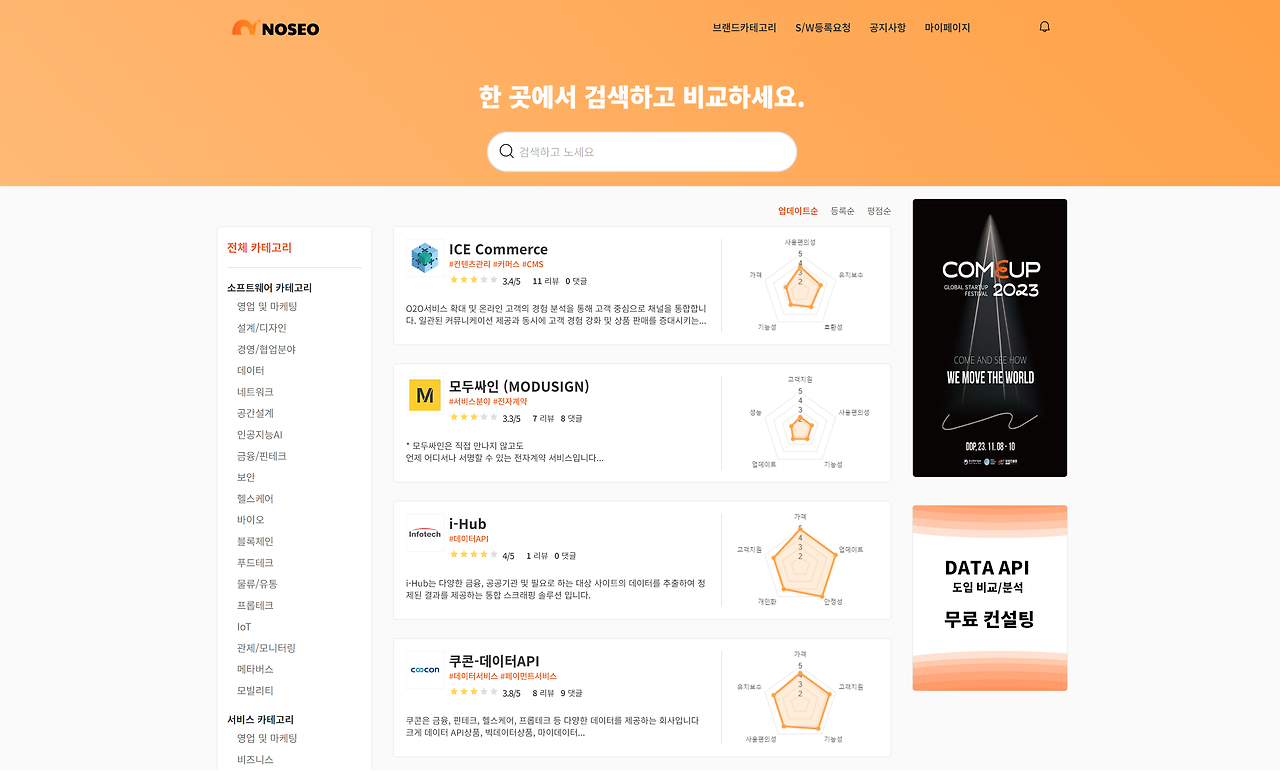The width and height of the screenshot is (1280, 771).
Task: Sort results by 등록순
Action: click(842, 211)
